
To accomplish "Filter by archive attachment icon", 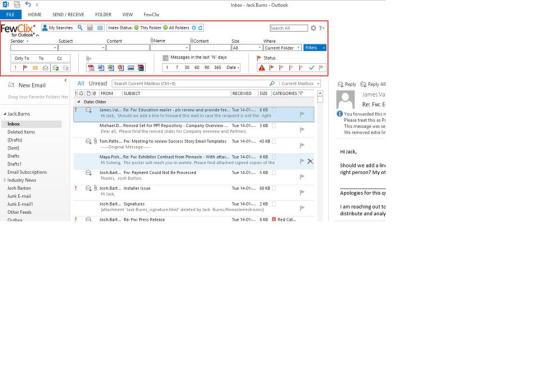I will (x=141, y=68).
